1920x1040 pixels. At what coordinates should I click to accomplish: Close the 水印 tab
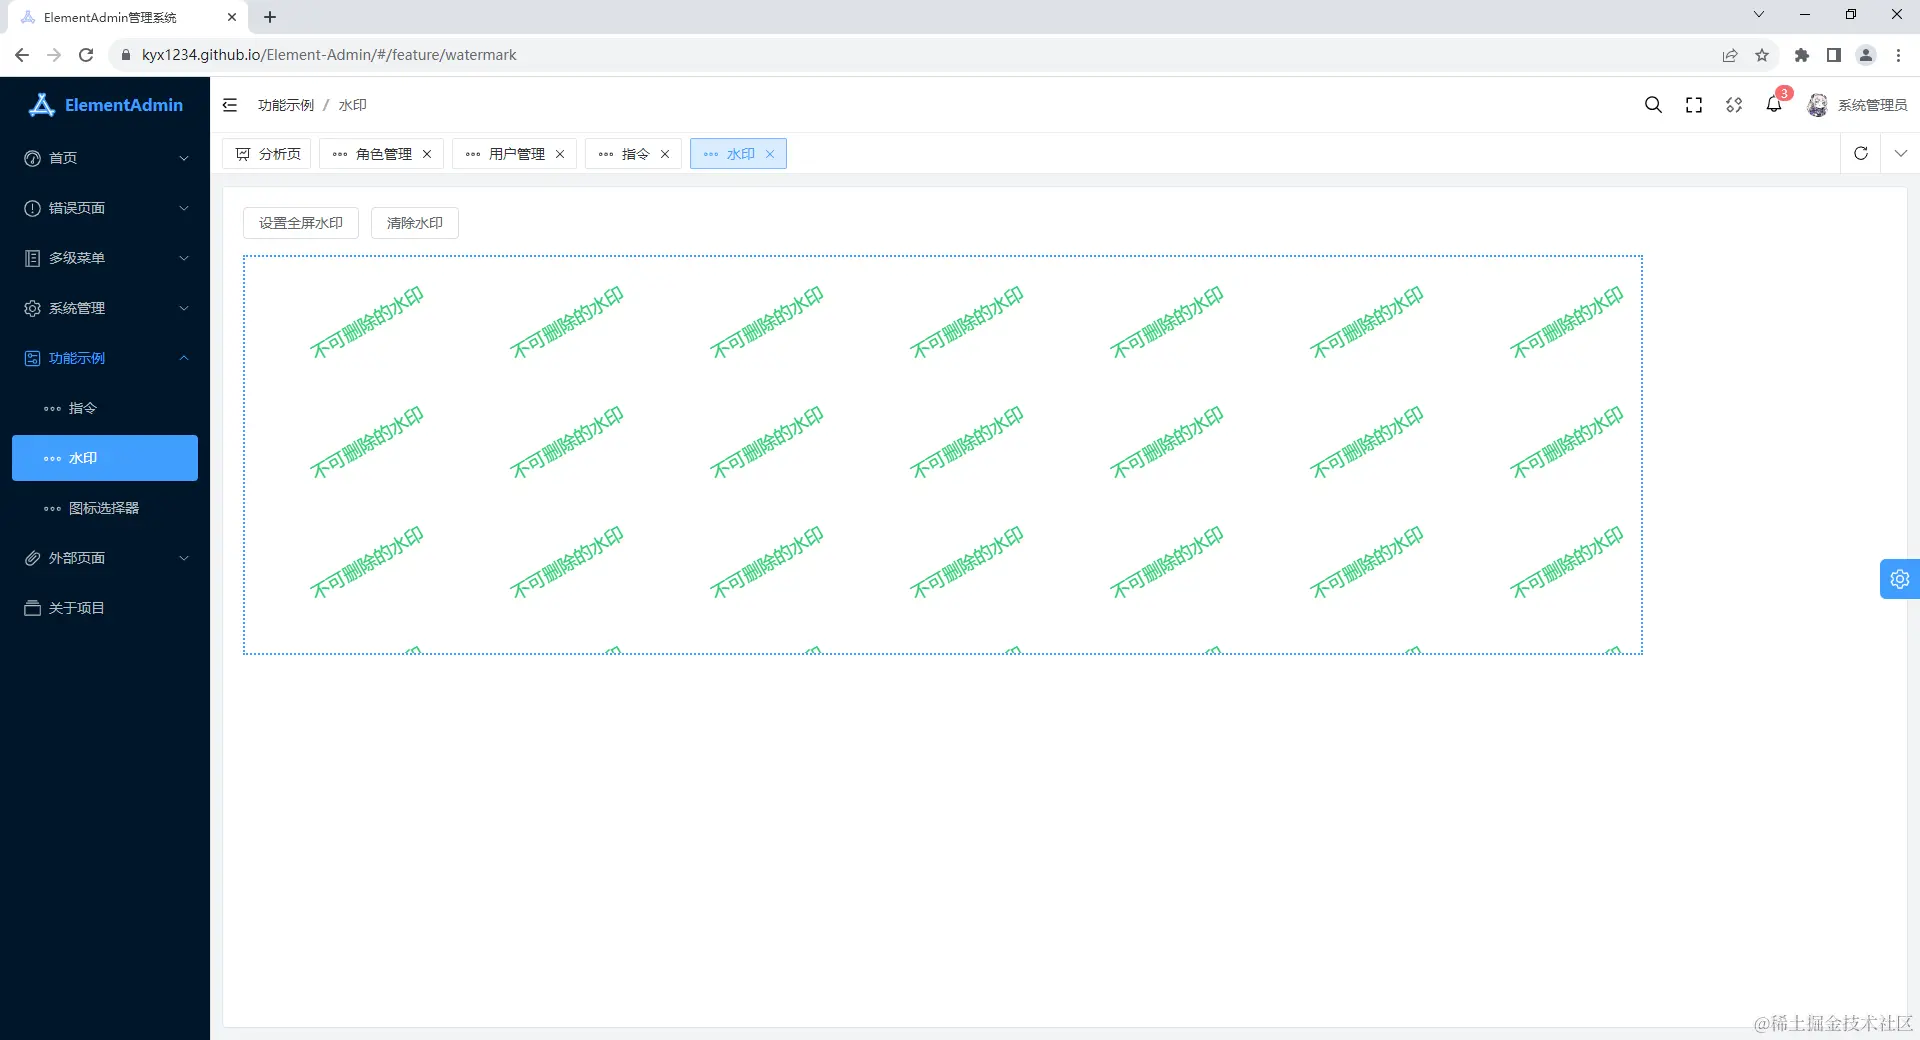770,154
